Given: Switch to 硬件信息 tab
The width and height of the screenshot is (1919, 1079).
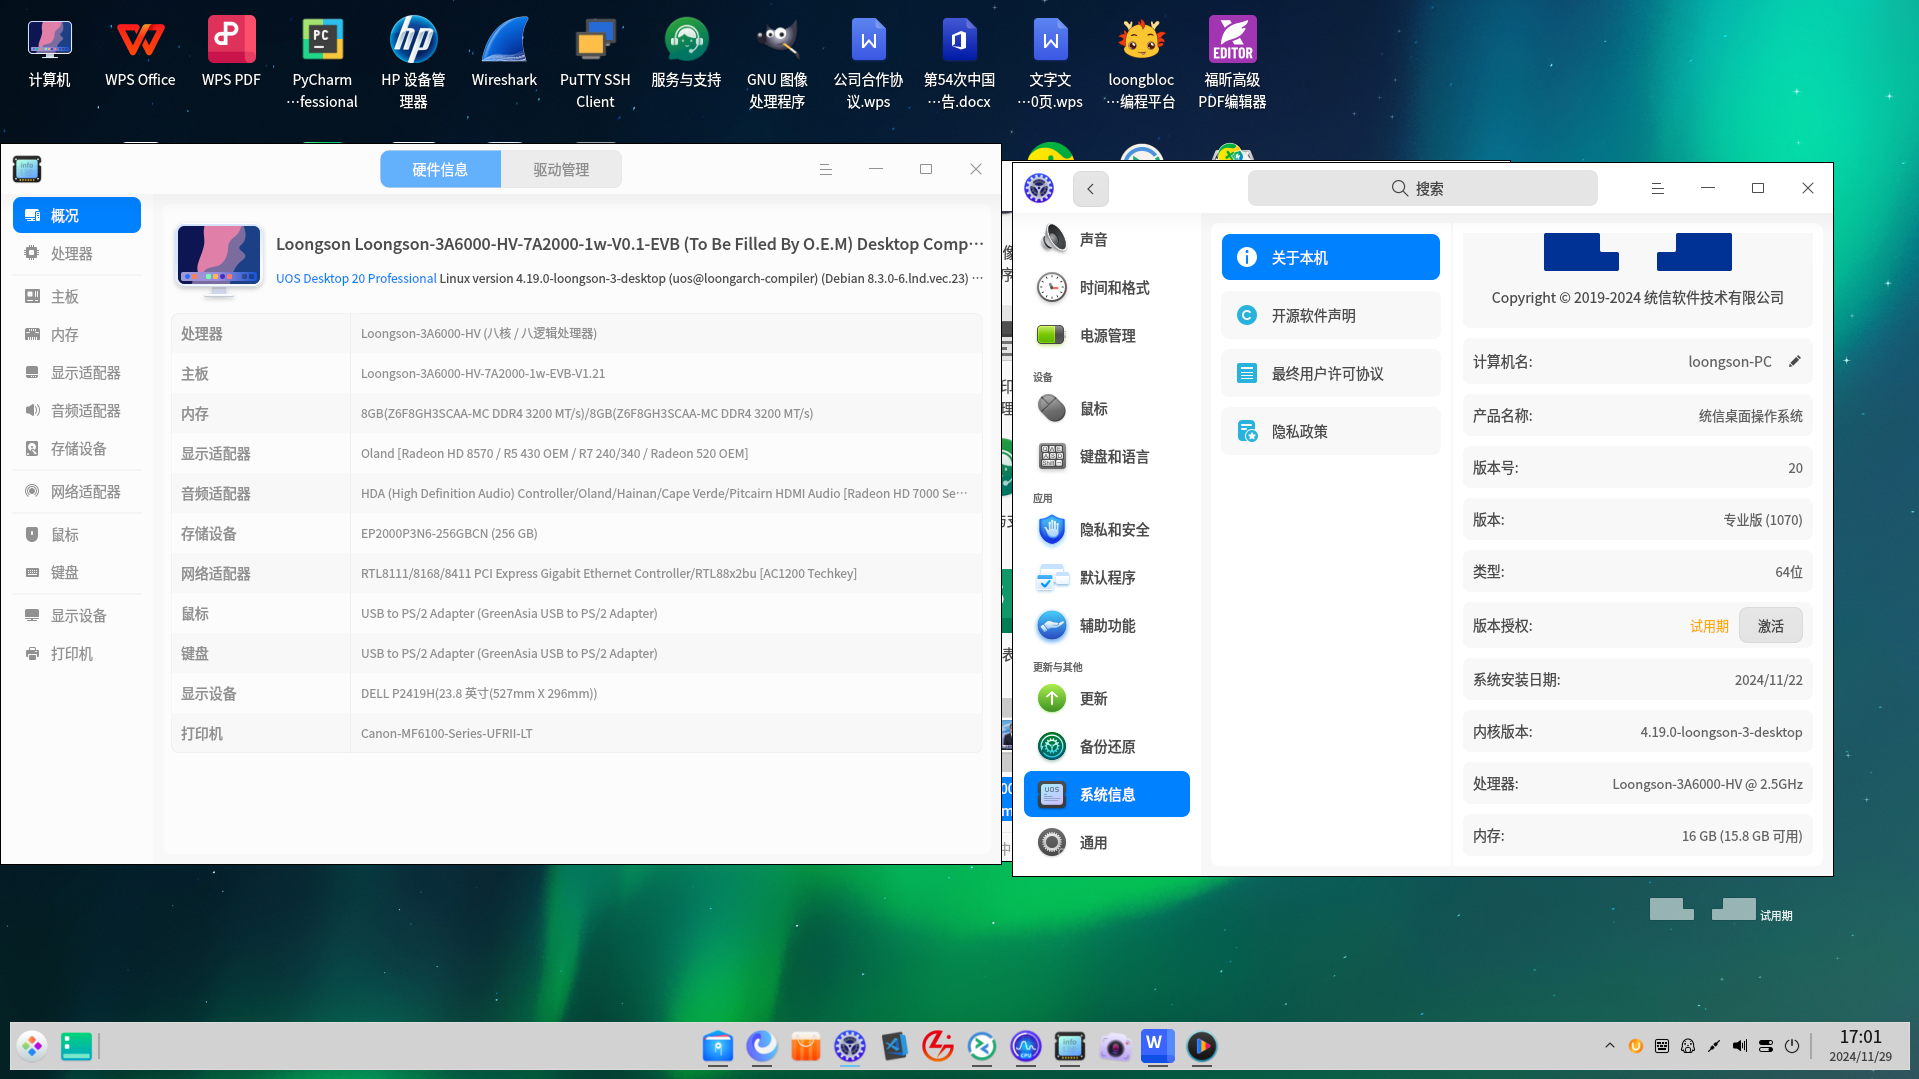Looking at the screenshot, I should tap(440, 169).
